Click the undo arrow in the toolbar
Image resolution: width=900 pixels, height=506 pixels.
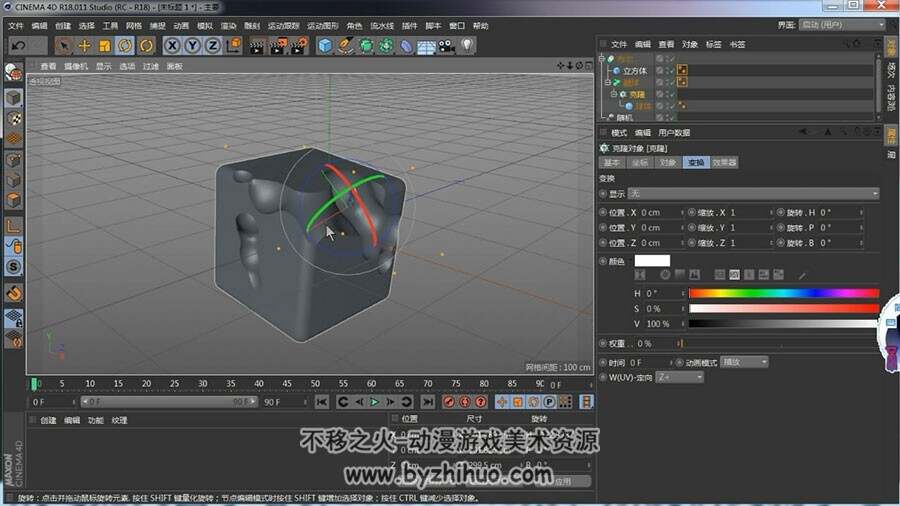coord(19,45)
